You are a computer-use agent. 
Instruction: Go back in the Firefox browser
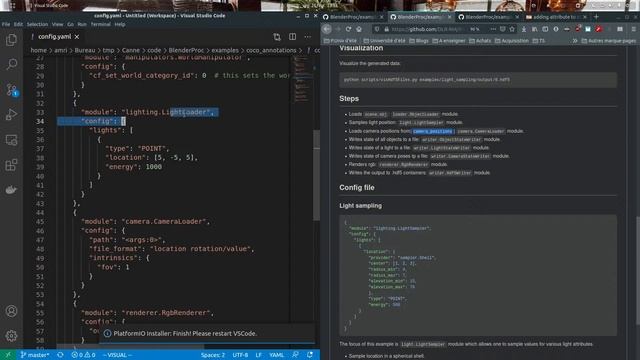(x=327, y=29)
